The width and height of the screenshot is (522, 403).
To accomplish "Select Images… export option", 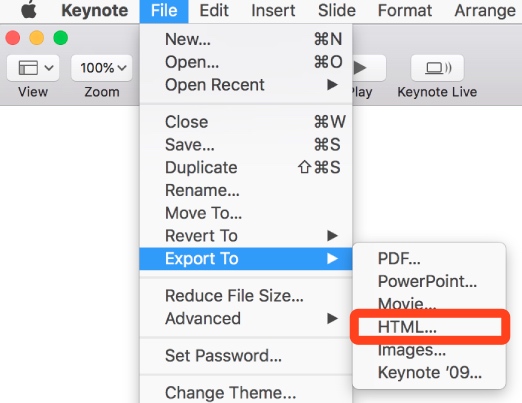I will click(429, 350).
